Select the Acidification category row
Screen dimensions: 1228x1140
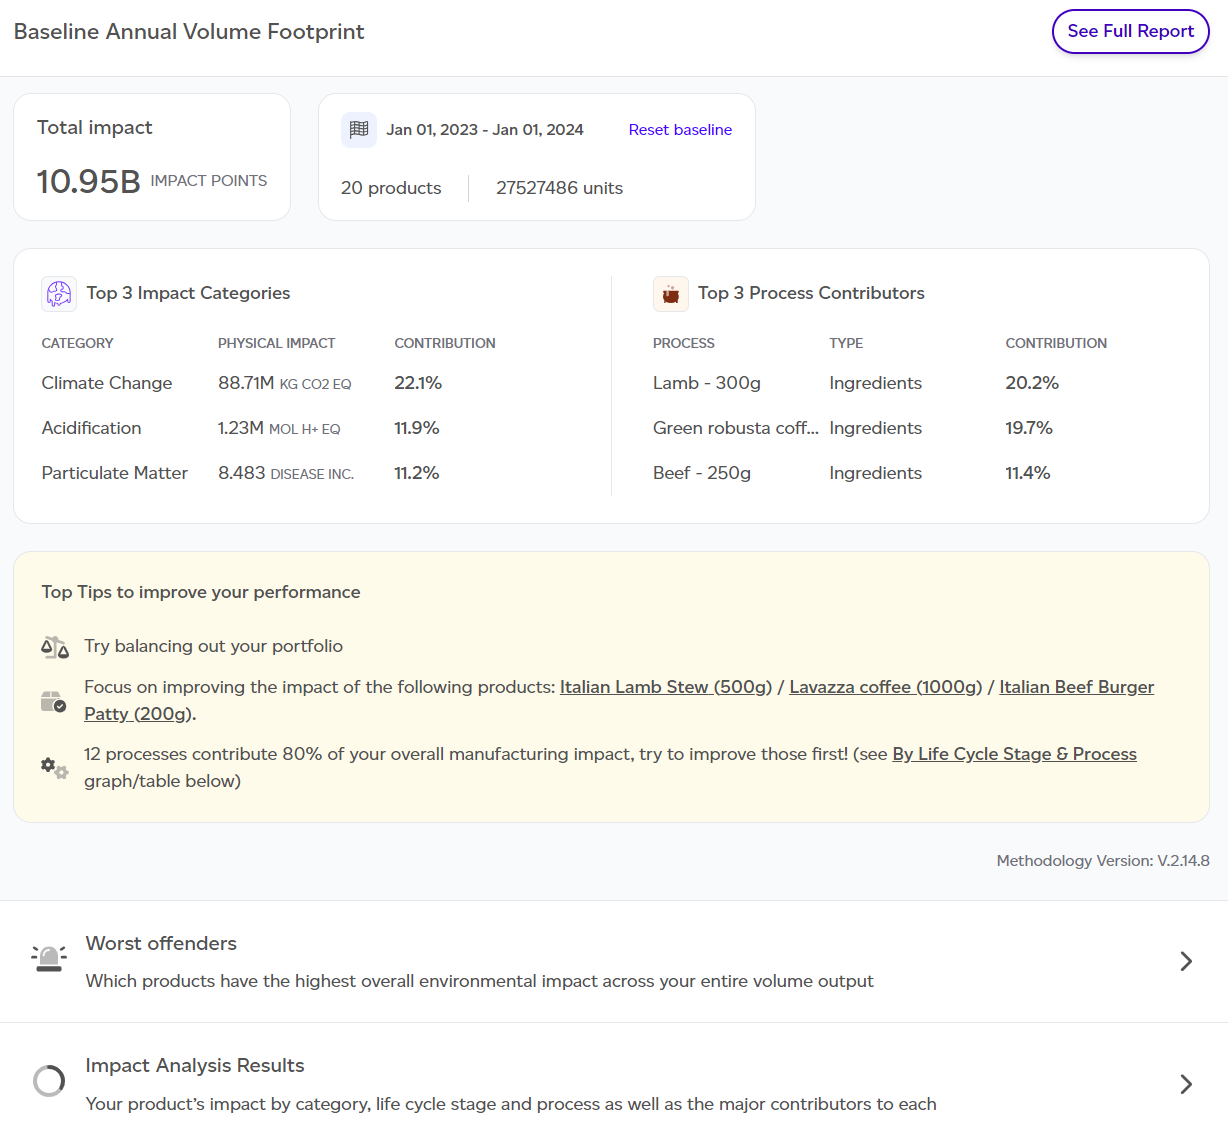click(x=312, y=428)
